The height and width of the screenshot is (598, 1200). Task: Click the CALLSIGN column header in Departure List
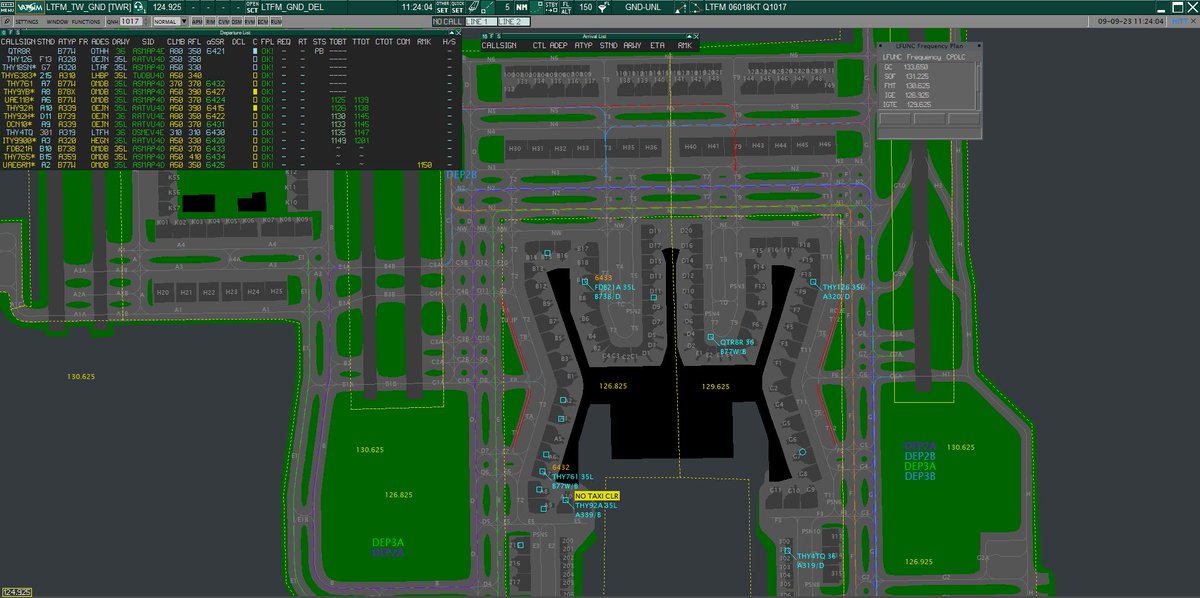(18, 42)
